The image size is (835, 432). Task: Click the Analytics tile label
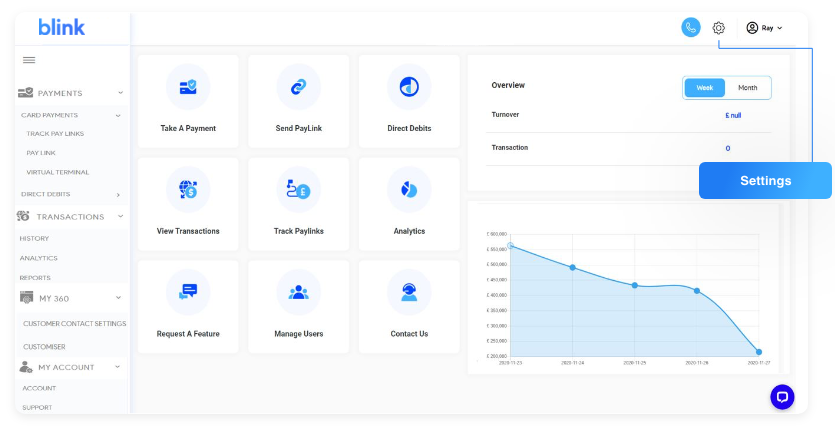tap(409, 231)
